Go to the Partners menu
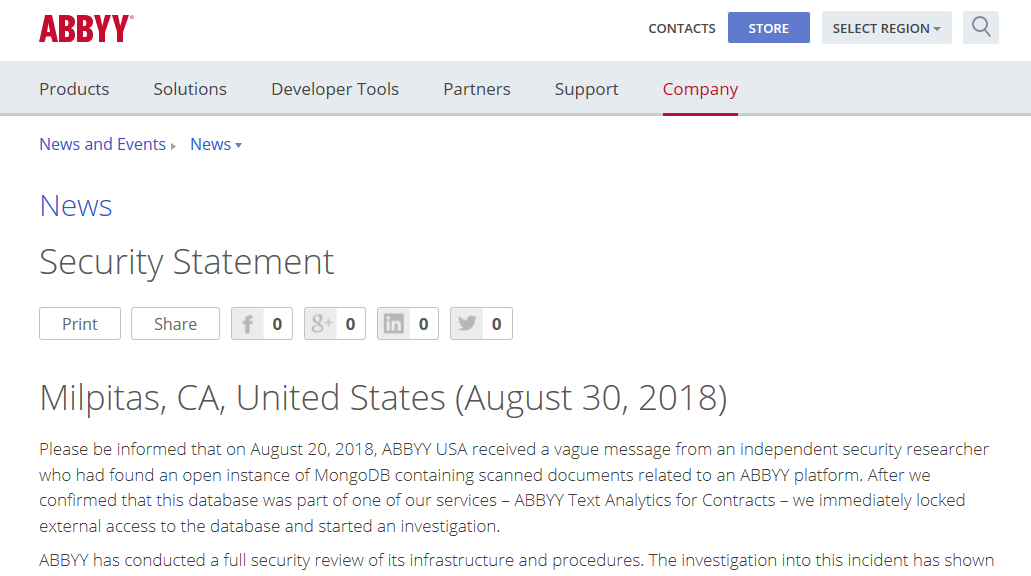This screenshot has height=576, width=1031. click(477, 89)
